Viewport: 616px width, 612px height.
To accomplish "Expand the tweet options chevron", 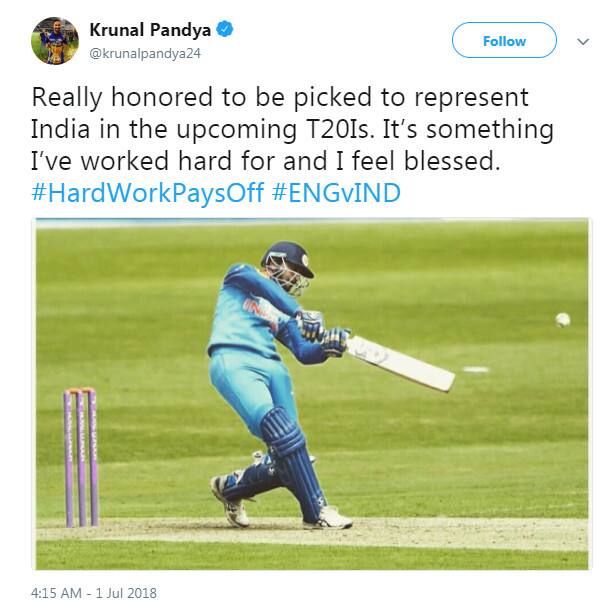I will tap(583, 41).
